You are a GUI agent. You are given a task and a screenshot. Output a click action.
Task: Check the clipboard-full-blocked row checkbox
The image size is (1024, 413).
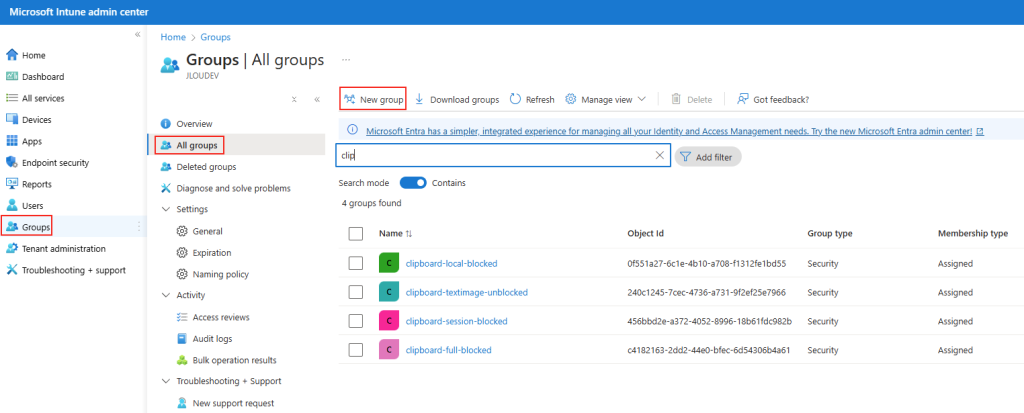click(x=355, y=350)
